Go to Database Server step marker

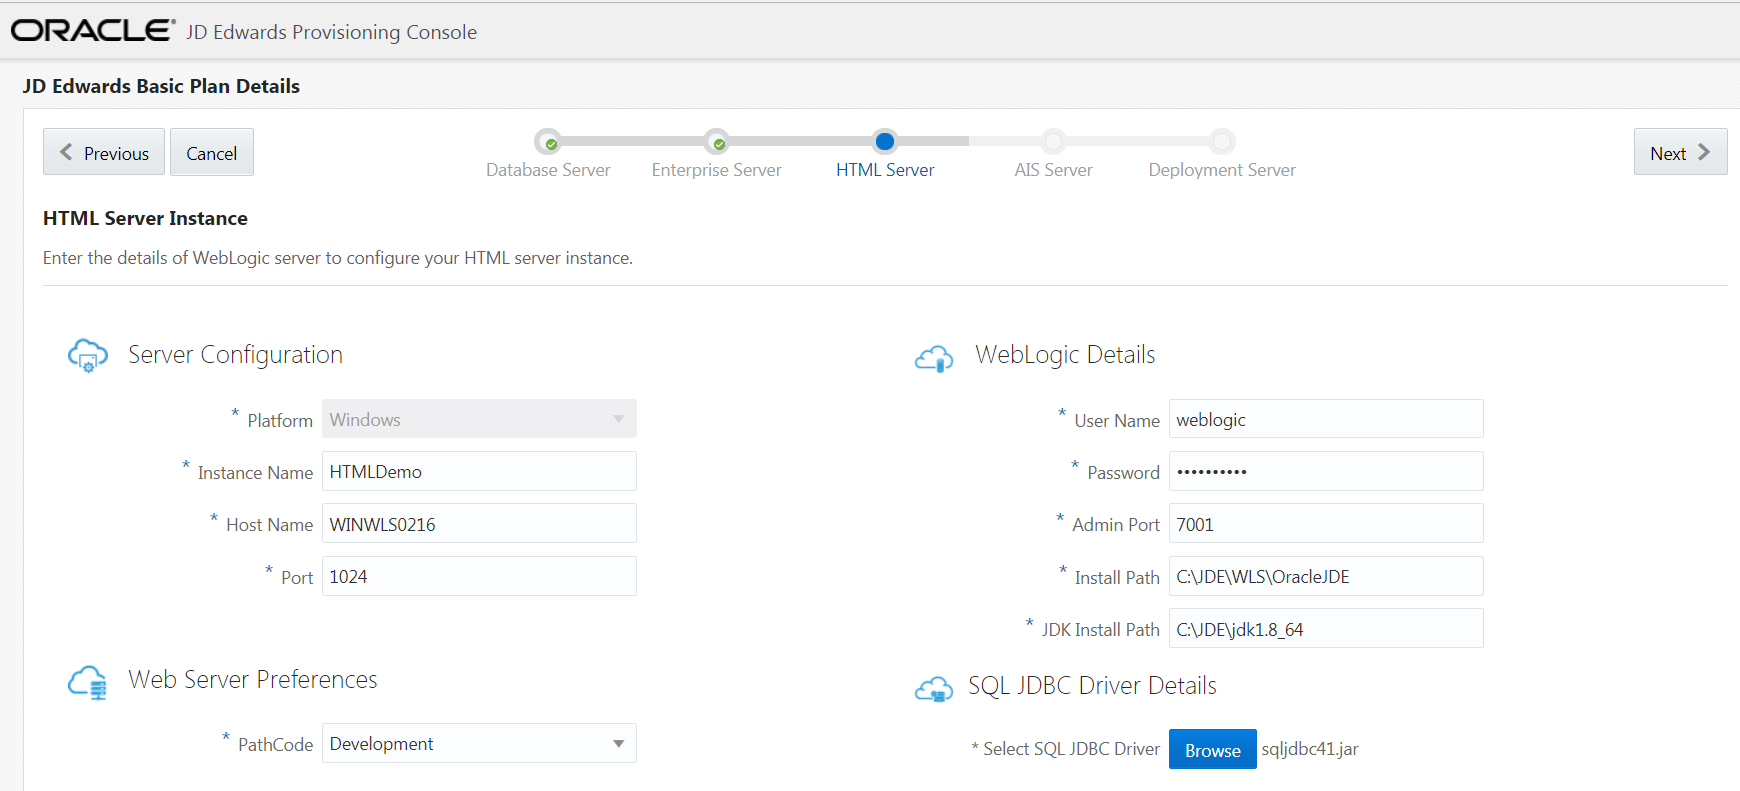pos(548,142)
